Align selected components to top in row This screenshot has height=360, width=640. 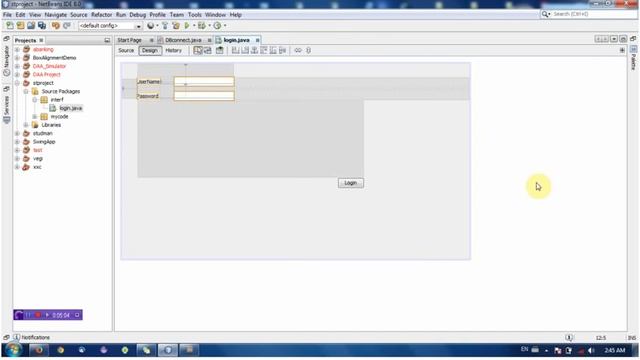[x=264, y=50]
